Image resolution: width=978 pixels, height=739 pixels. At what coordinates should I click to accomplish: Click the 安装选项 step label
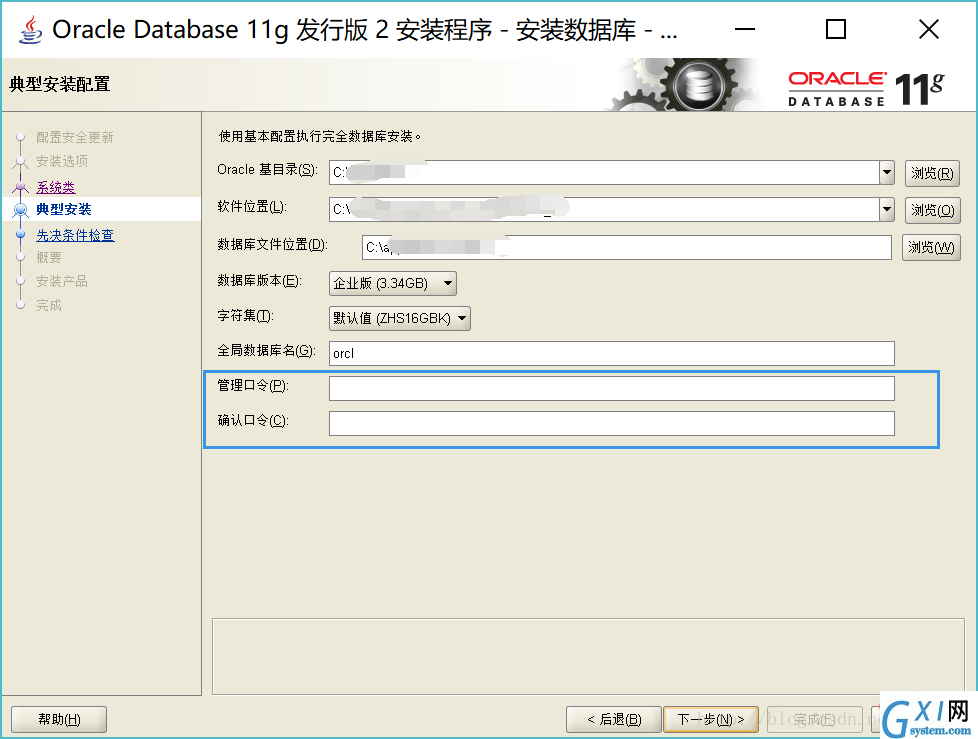click(62, 161)
